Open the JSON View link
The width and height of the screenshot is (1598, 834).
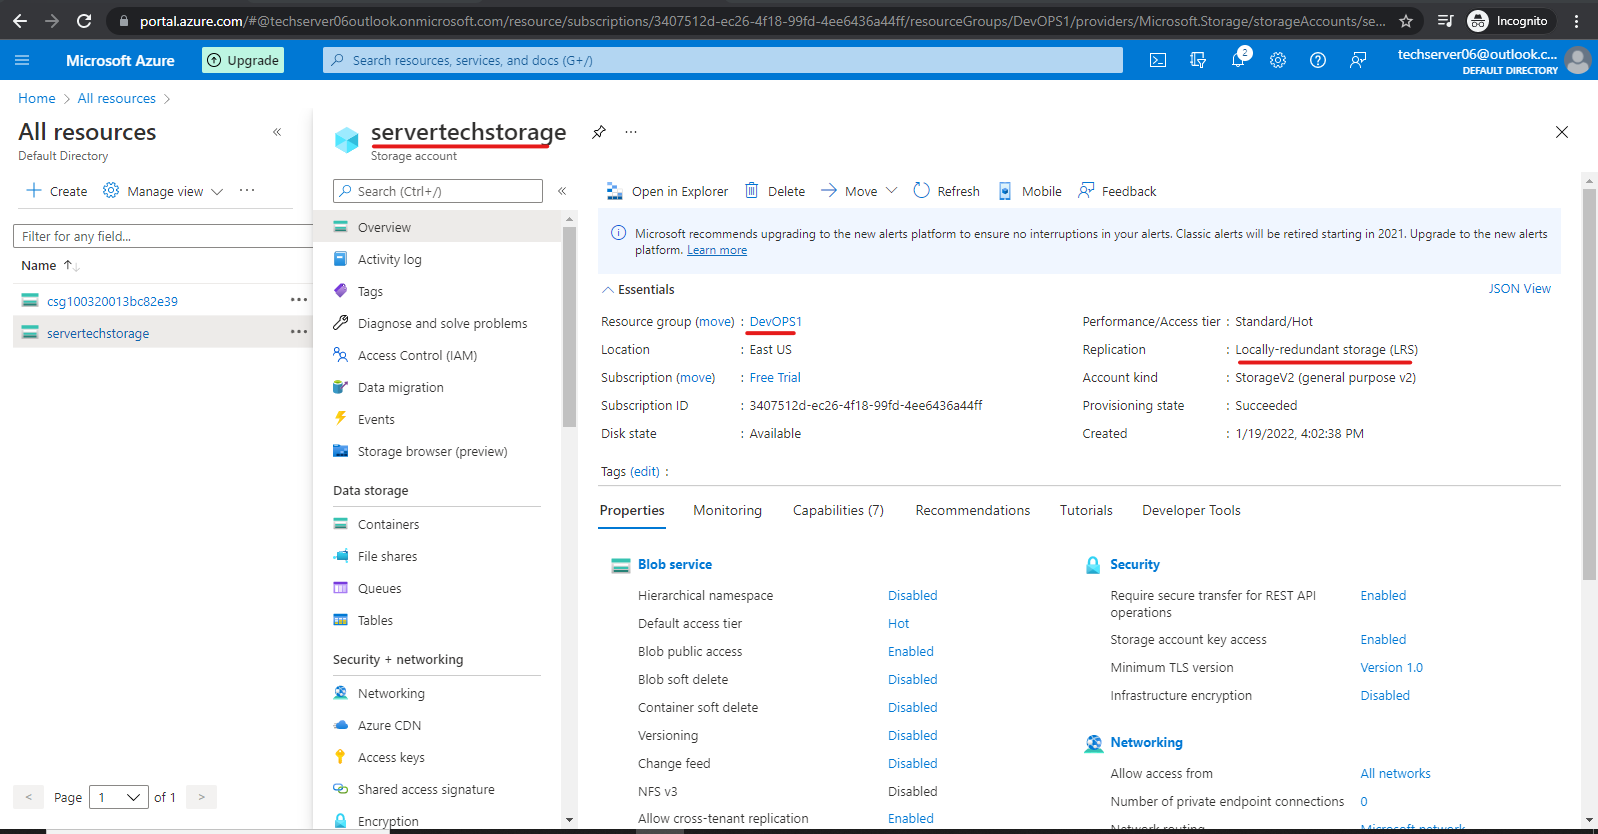(1519, 288)
